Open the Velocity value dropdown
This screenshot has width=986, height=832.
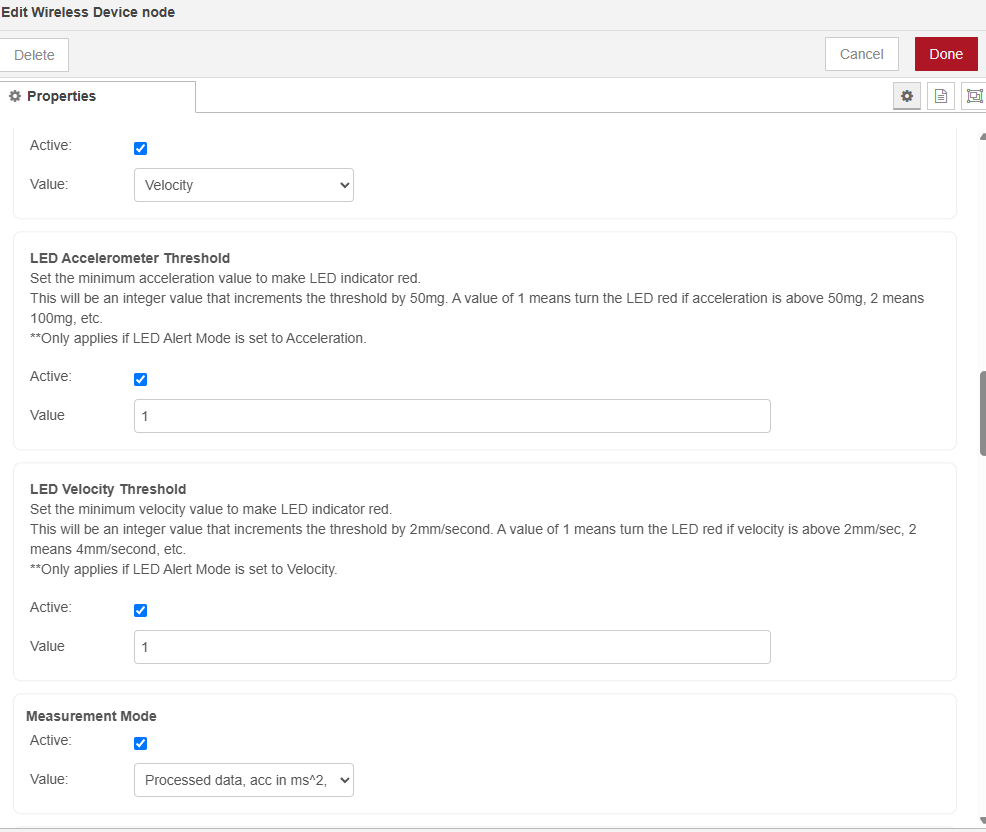[x=243, y=185]
